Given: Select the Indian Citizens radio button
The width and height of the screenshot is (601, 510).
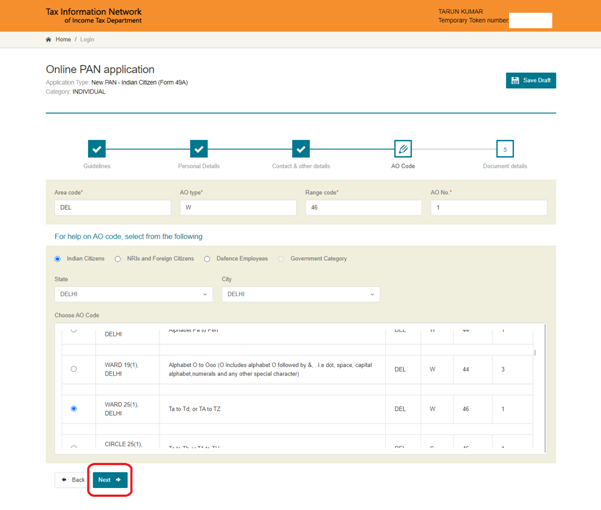Looking at the screenshot, I should [x=58, y=259].
